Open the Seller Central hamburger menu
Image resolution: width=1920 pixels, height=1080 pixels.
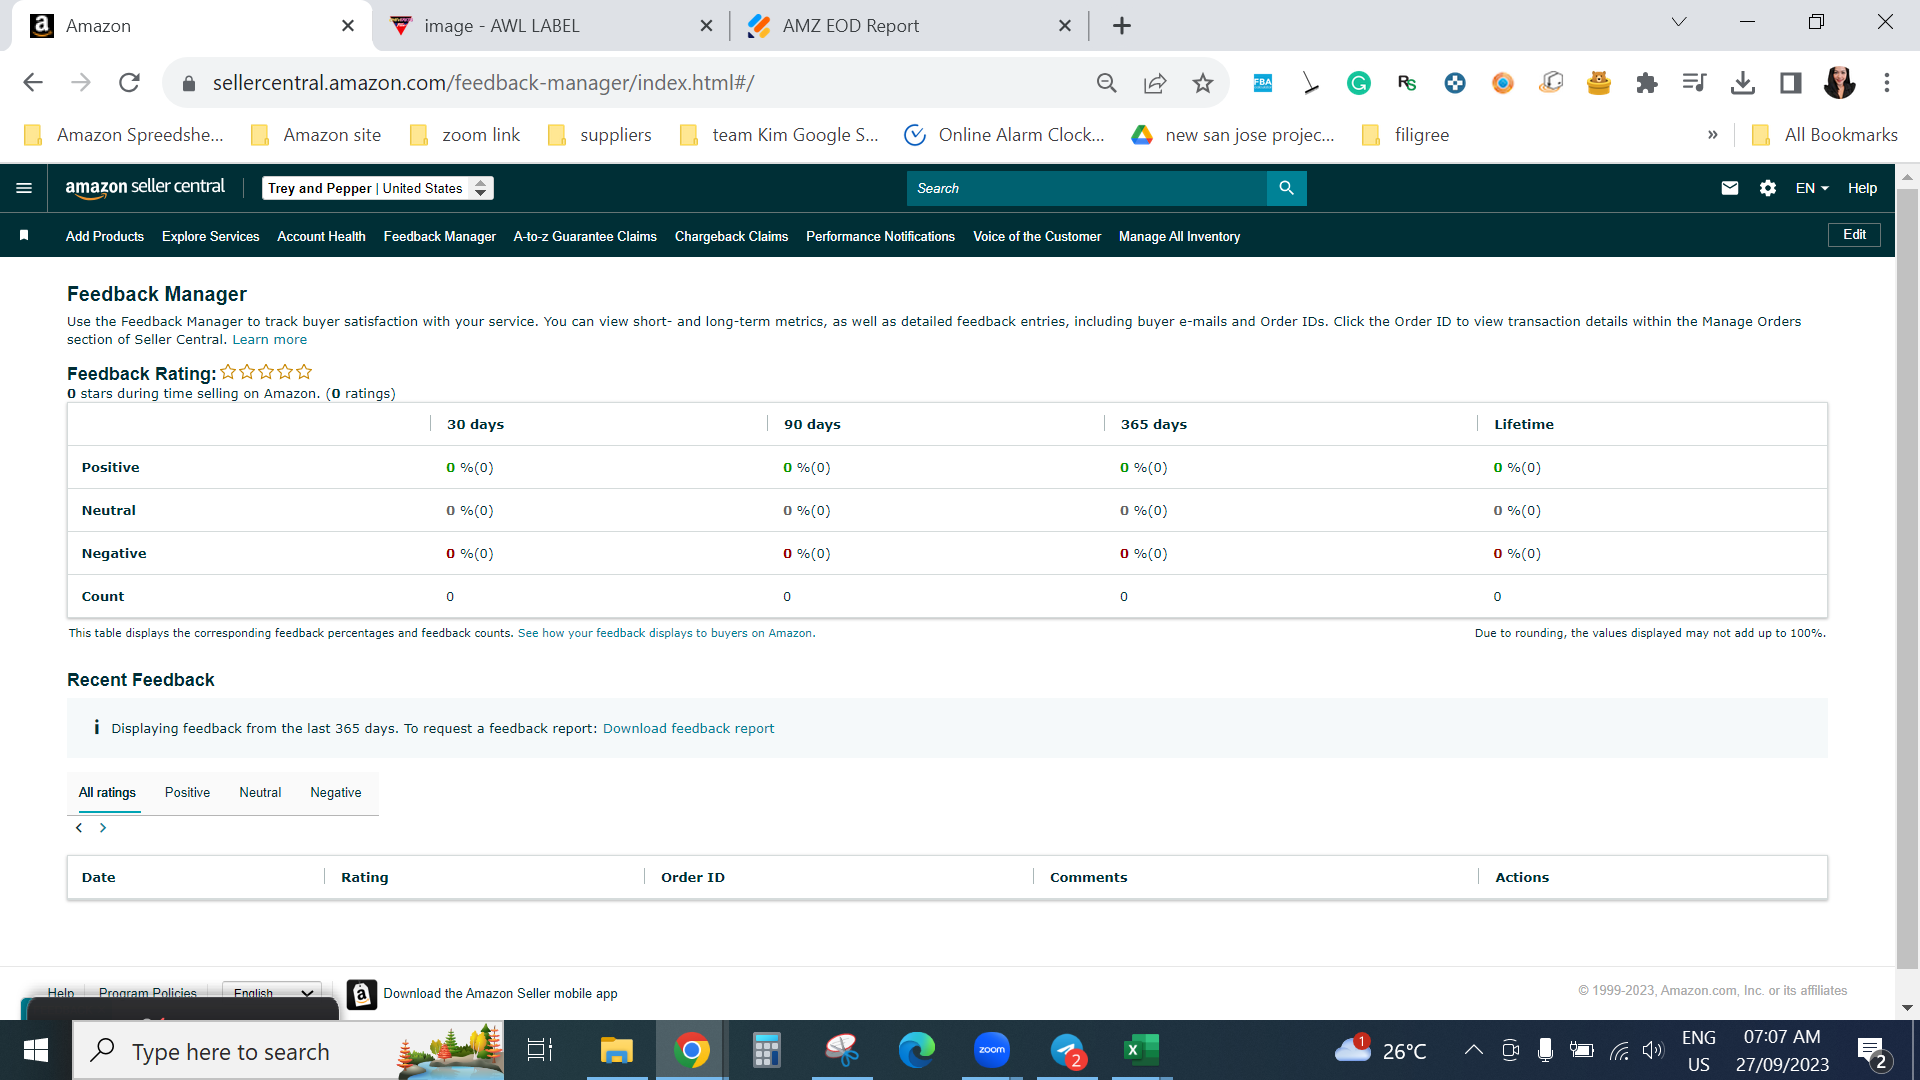click(24, 188)
